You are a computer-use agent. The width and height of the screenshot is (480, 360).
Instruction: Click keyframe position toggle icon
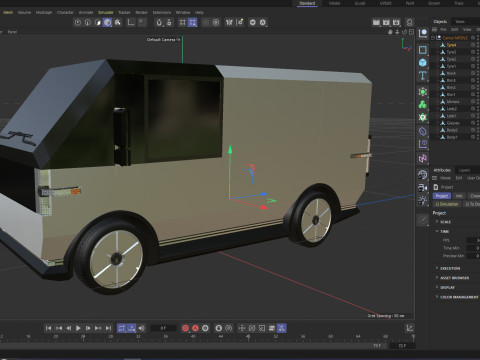(x=242, y=328)
